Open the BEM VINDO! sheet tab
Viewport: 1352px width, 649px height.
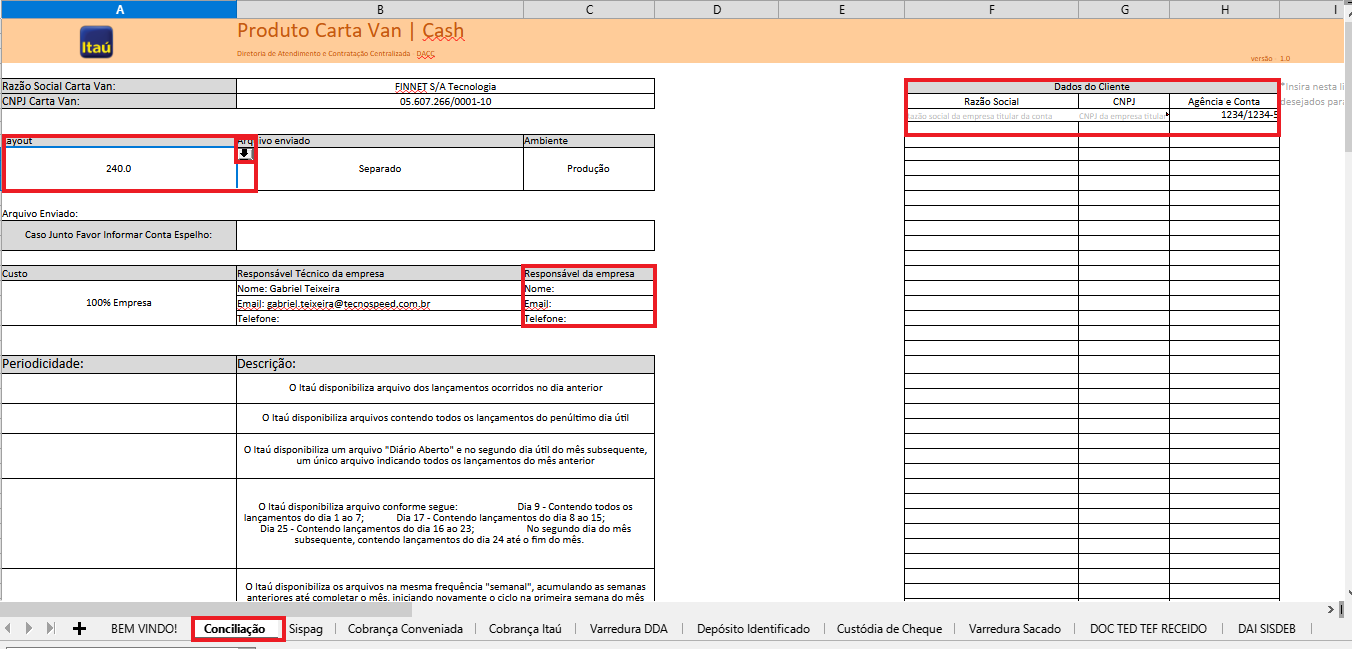[144, 629]
